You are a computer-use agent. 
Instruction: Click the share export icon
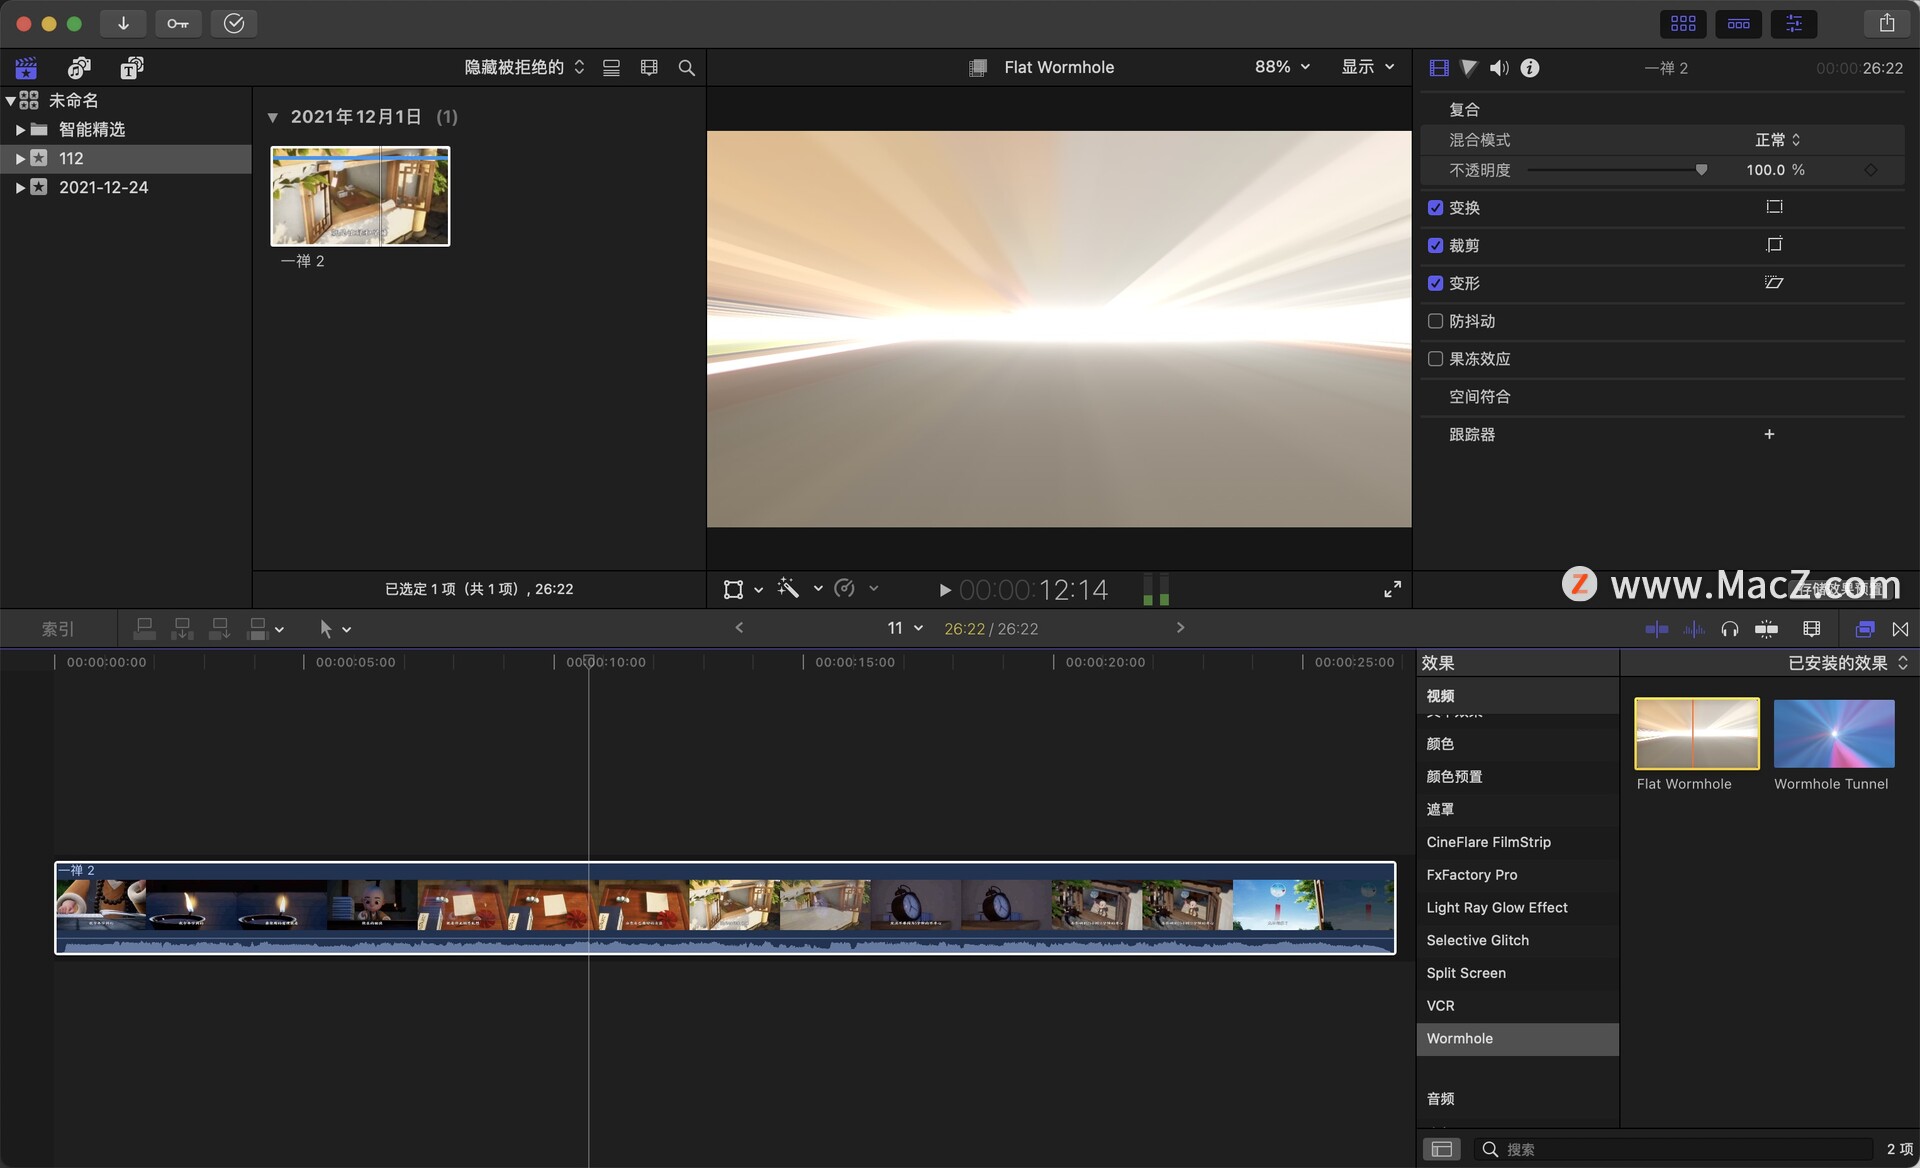(x=1886, y=23)
